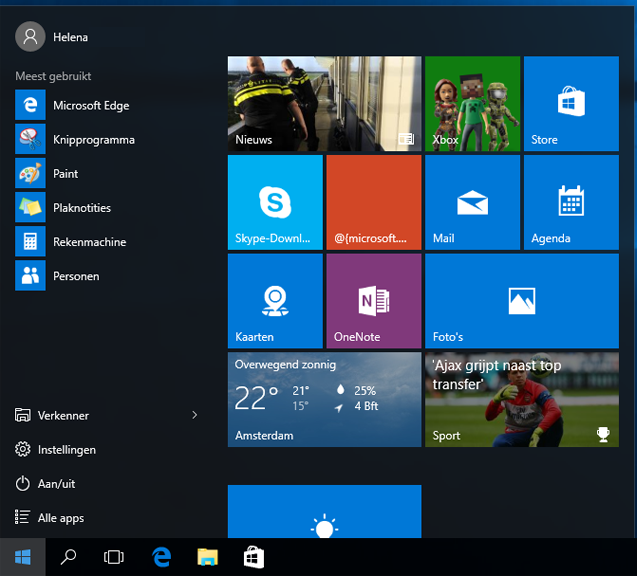Screen dimensions: 637x576
Task: Open File Explorer from the taskbar
Action: click(208, 557)
